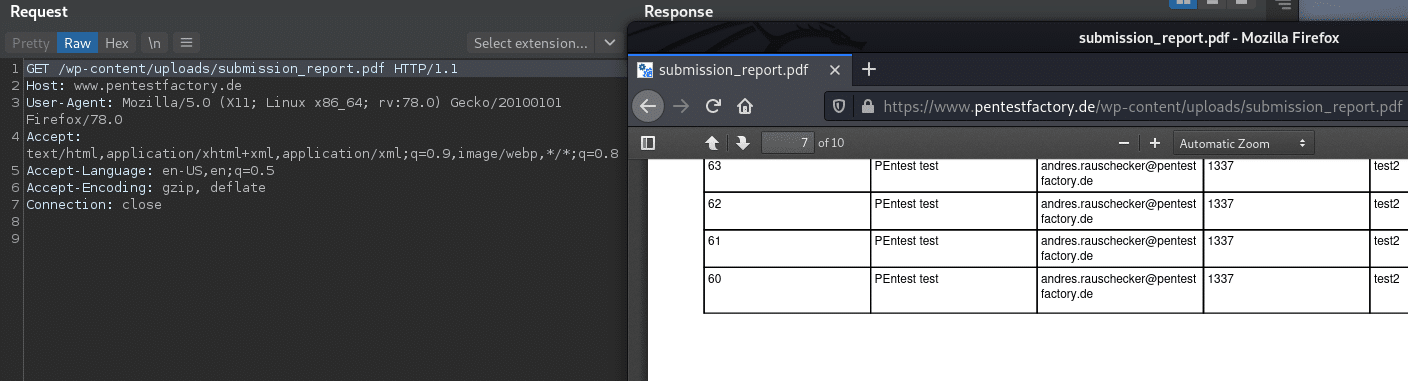This screenshot has height=381, width=1408.
Task: Click the PDF page number field
Action: 788,143
